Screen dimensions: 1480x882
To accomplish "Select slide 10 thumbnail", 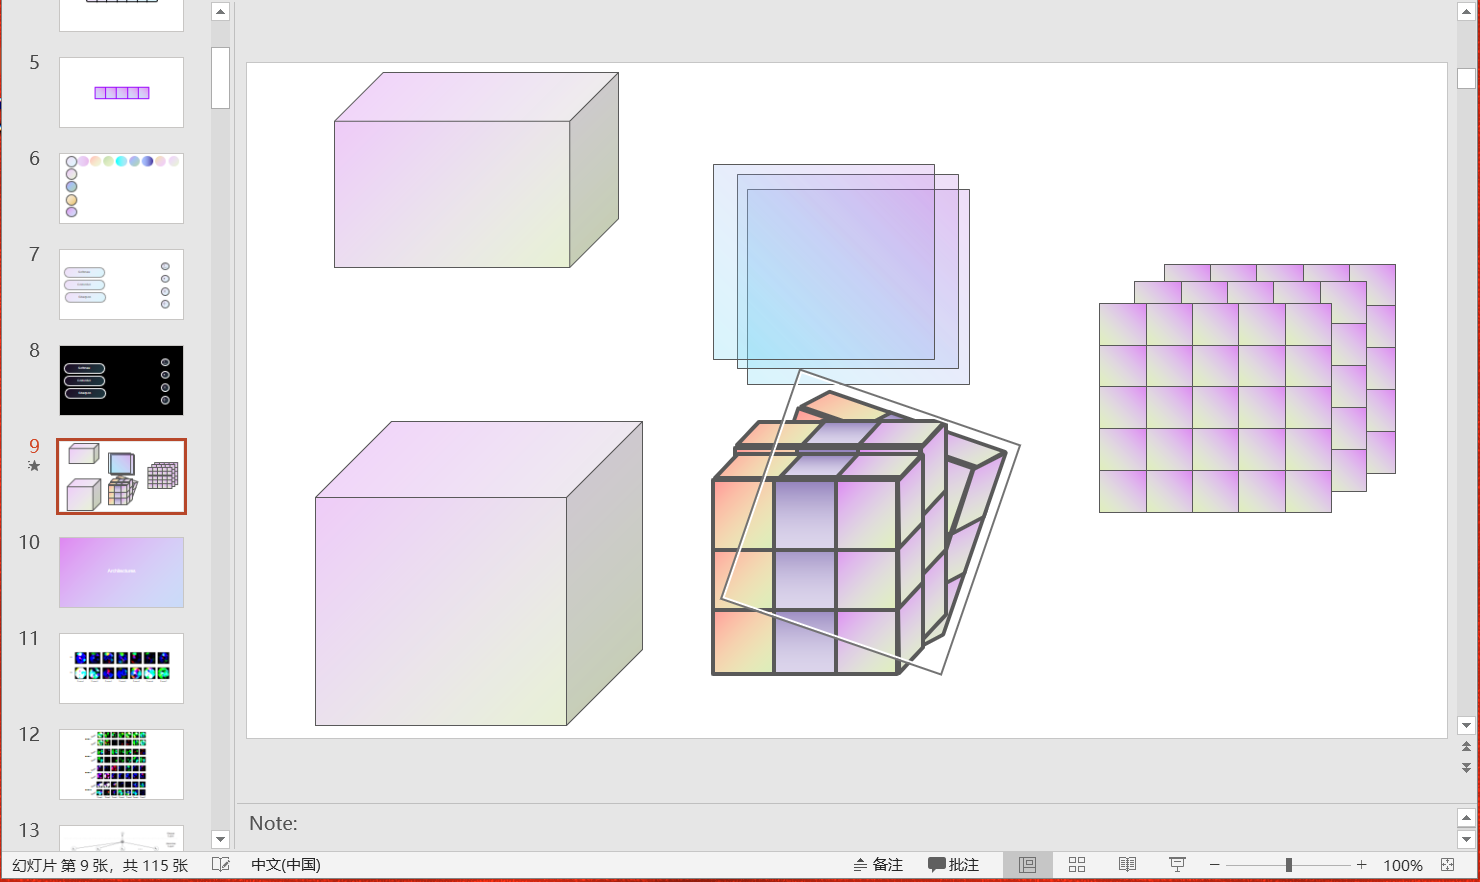I will (x=121, y=572).
